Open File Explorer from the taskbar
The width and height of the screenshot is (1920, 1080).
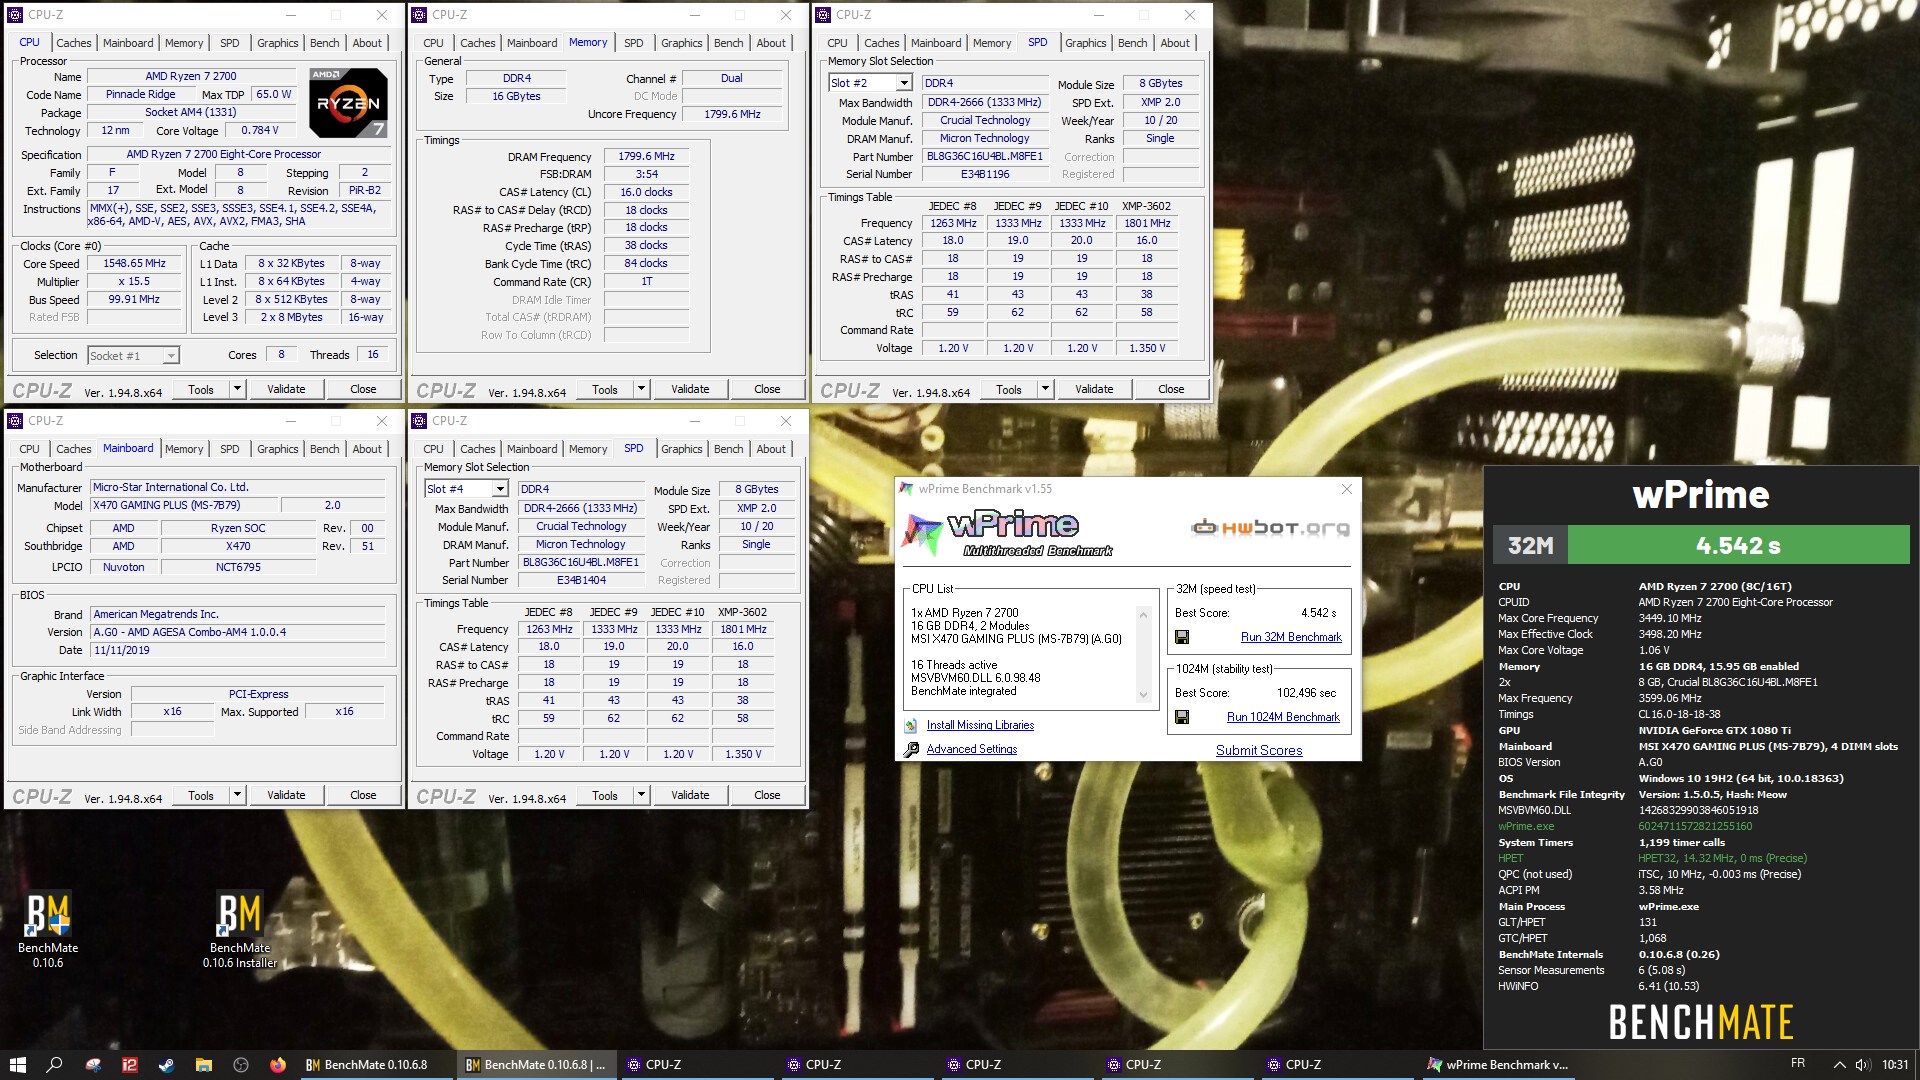coord(203,1065)
